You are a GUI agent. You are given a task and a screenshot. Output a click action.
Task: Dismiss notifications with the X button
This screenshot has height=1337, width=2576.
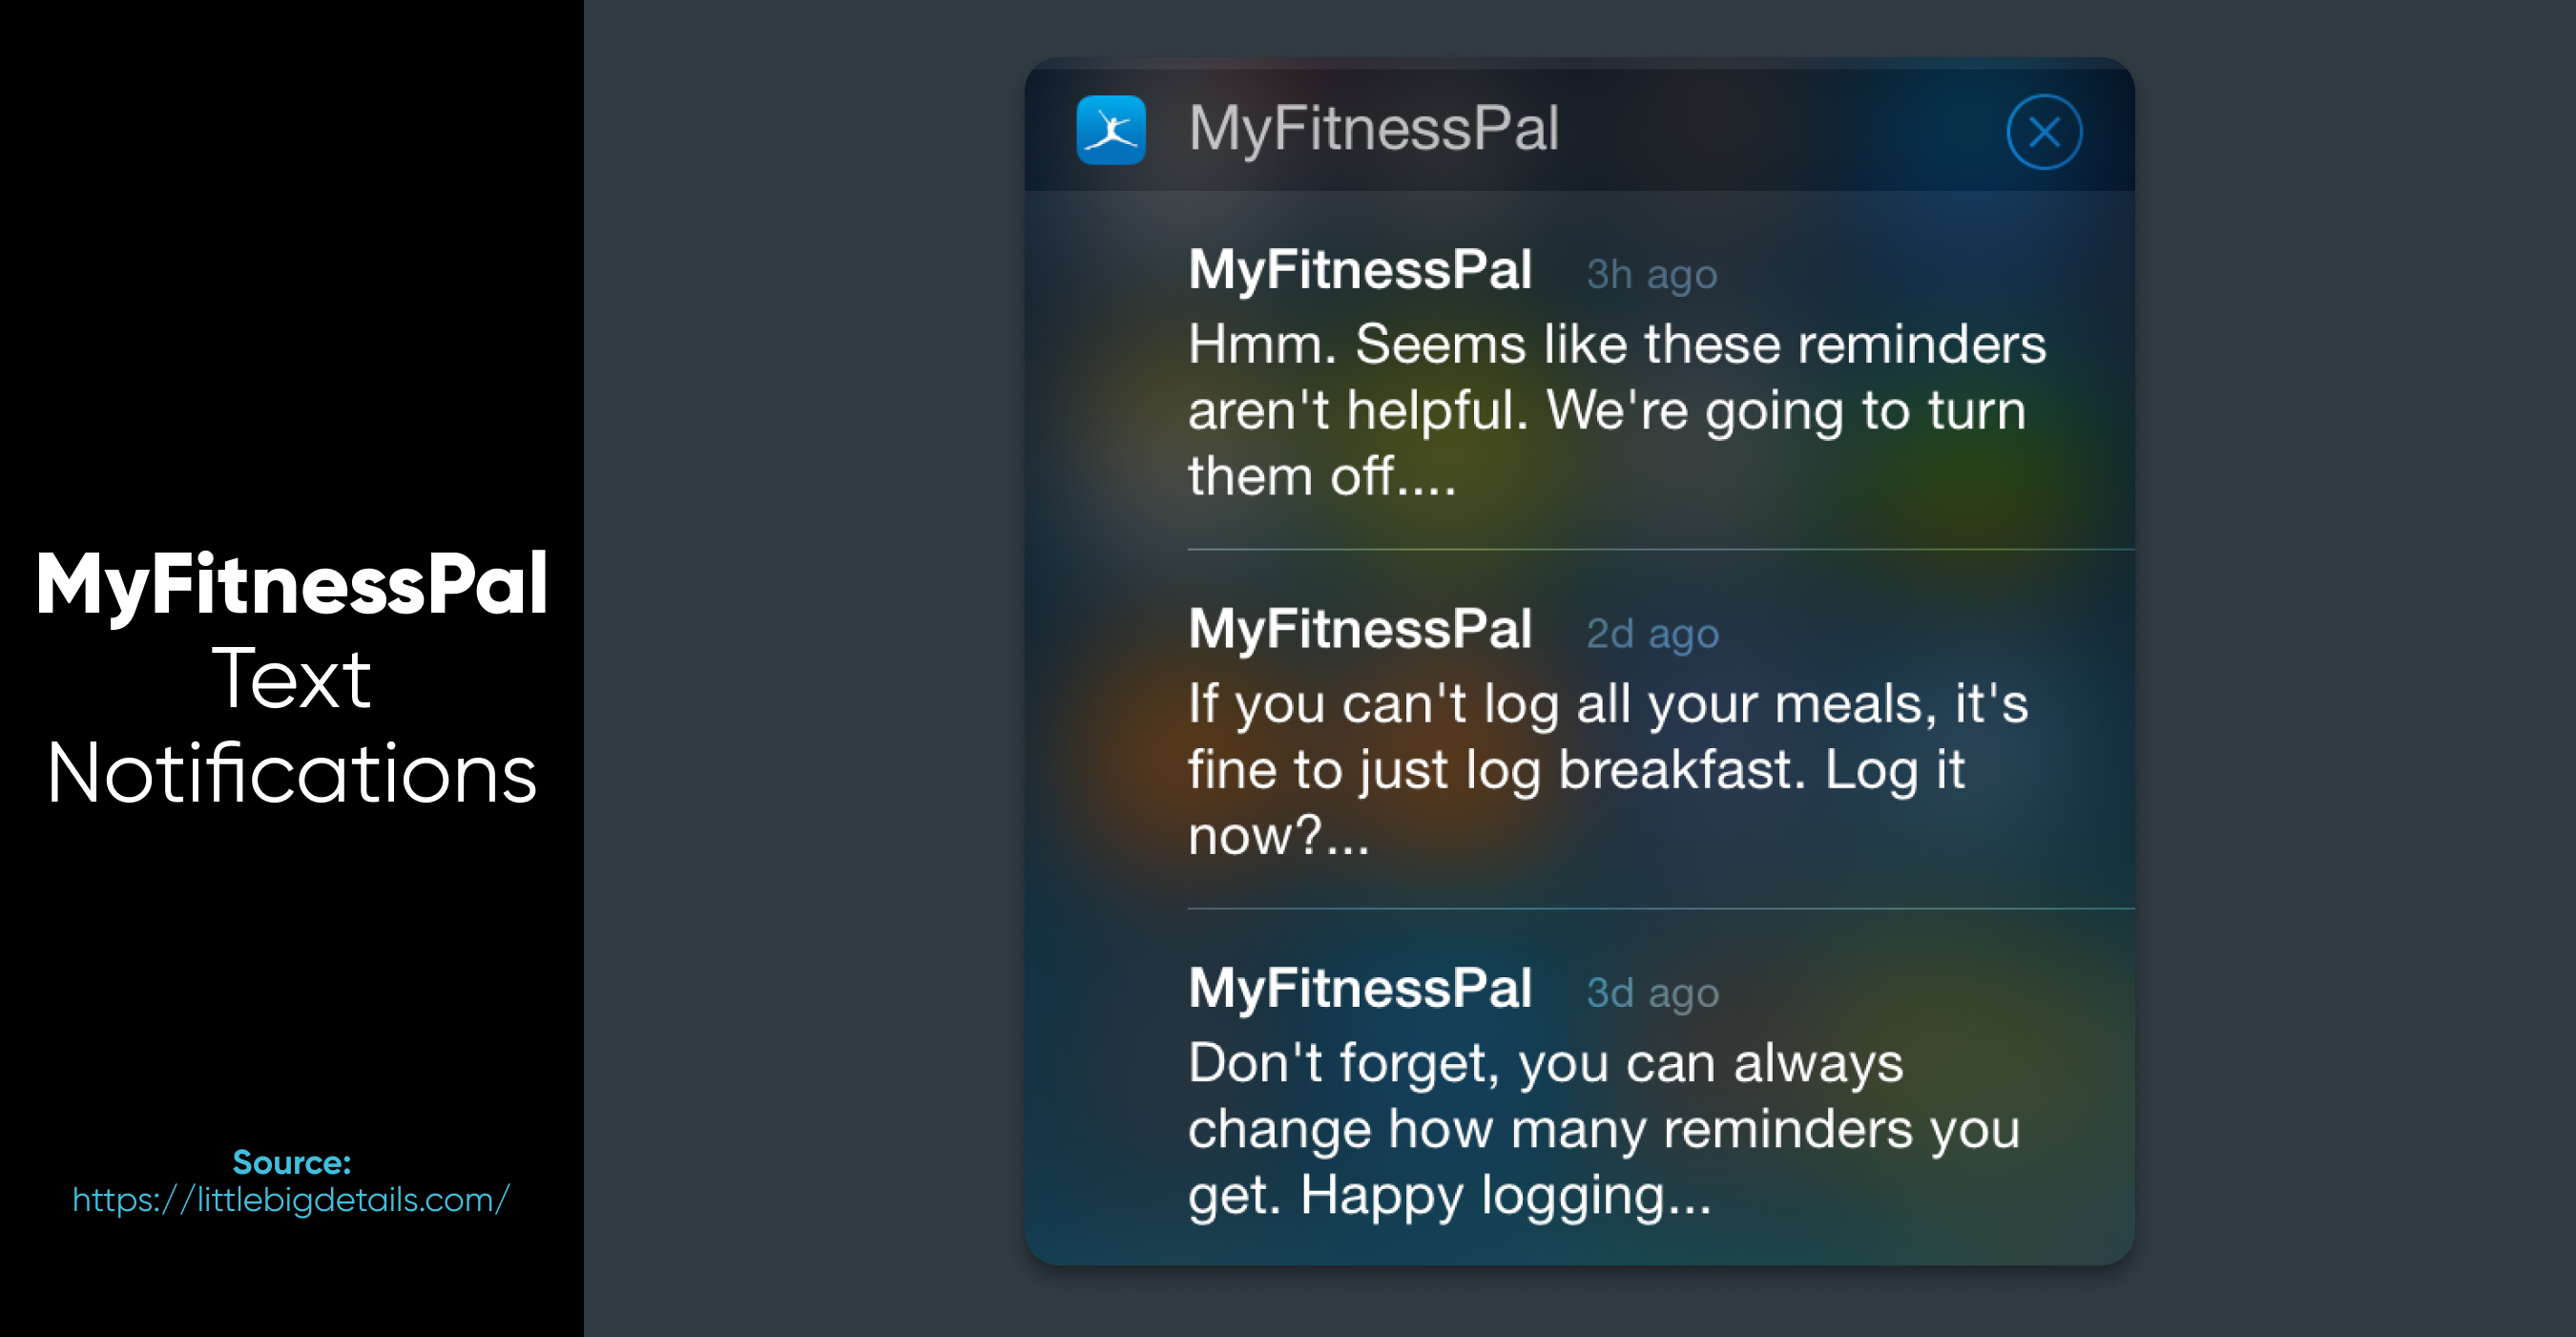2044,132
